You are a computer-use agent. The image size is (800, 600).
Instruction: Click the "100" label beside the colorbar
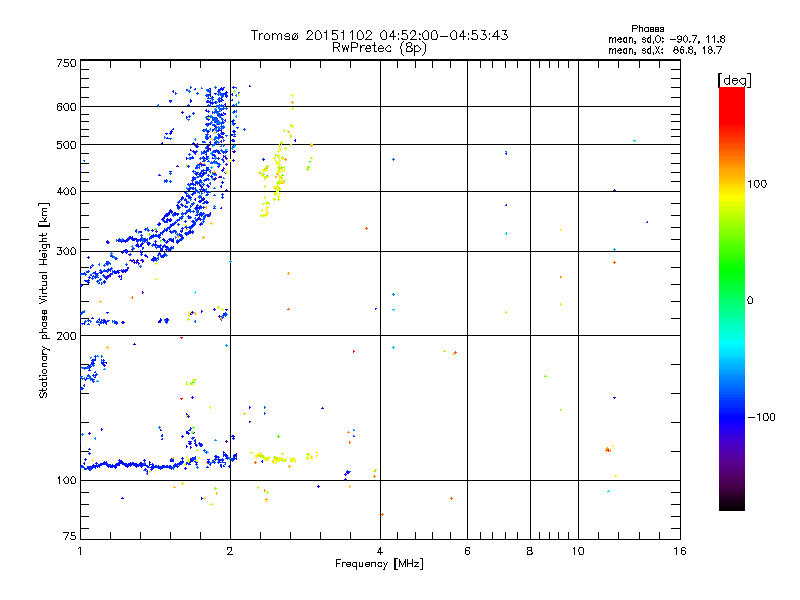click(x=757, y=184)
